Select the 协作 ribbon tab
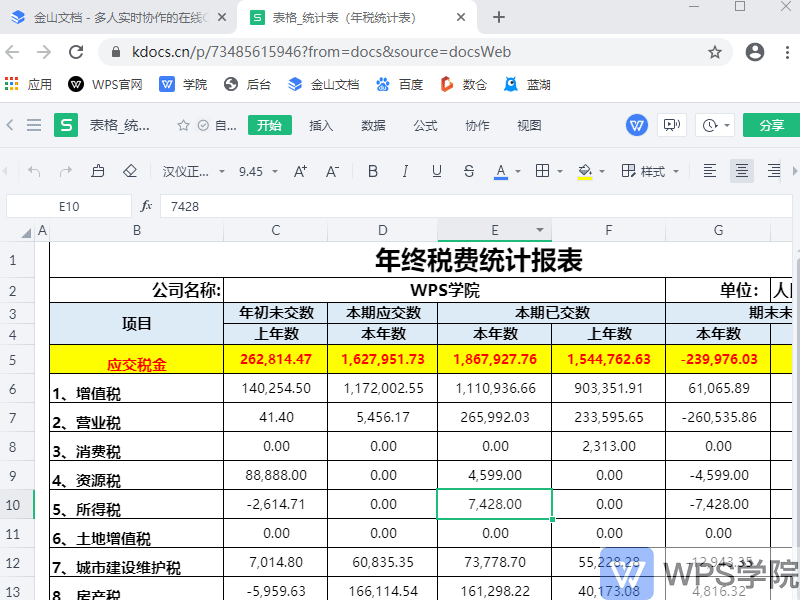Viewport: 800px width, 600px height. pos(477,126)
